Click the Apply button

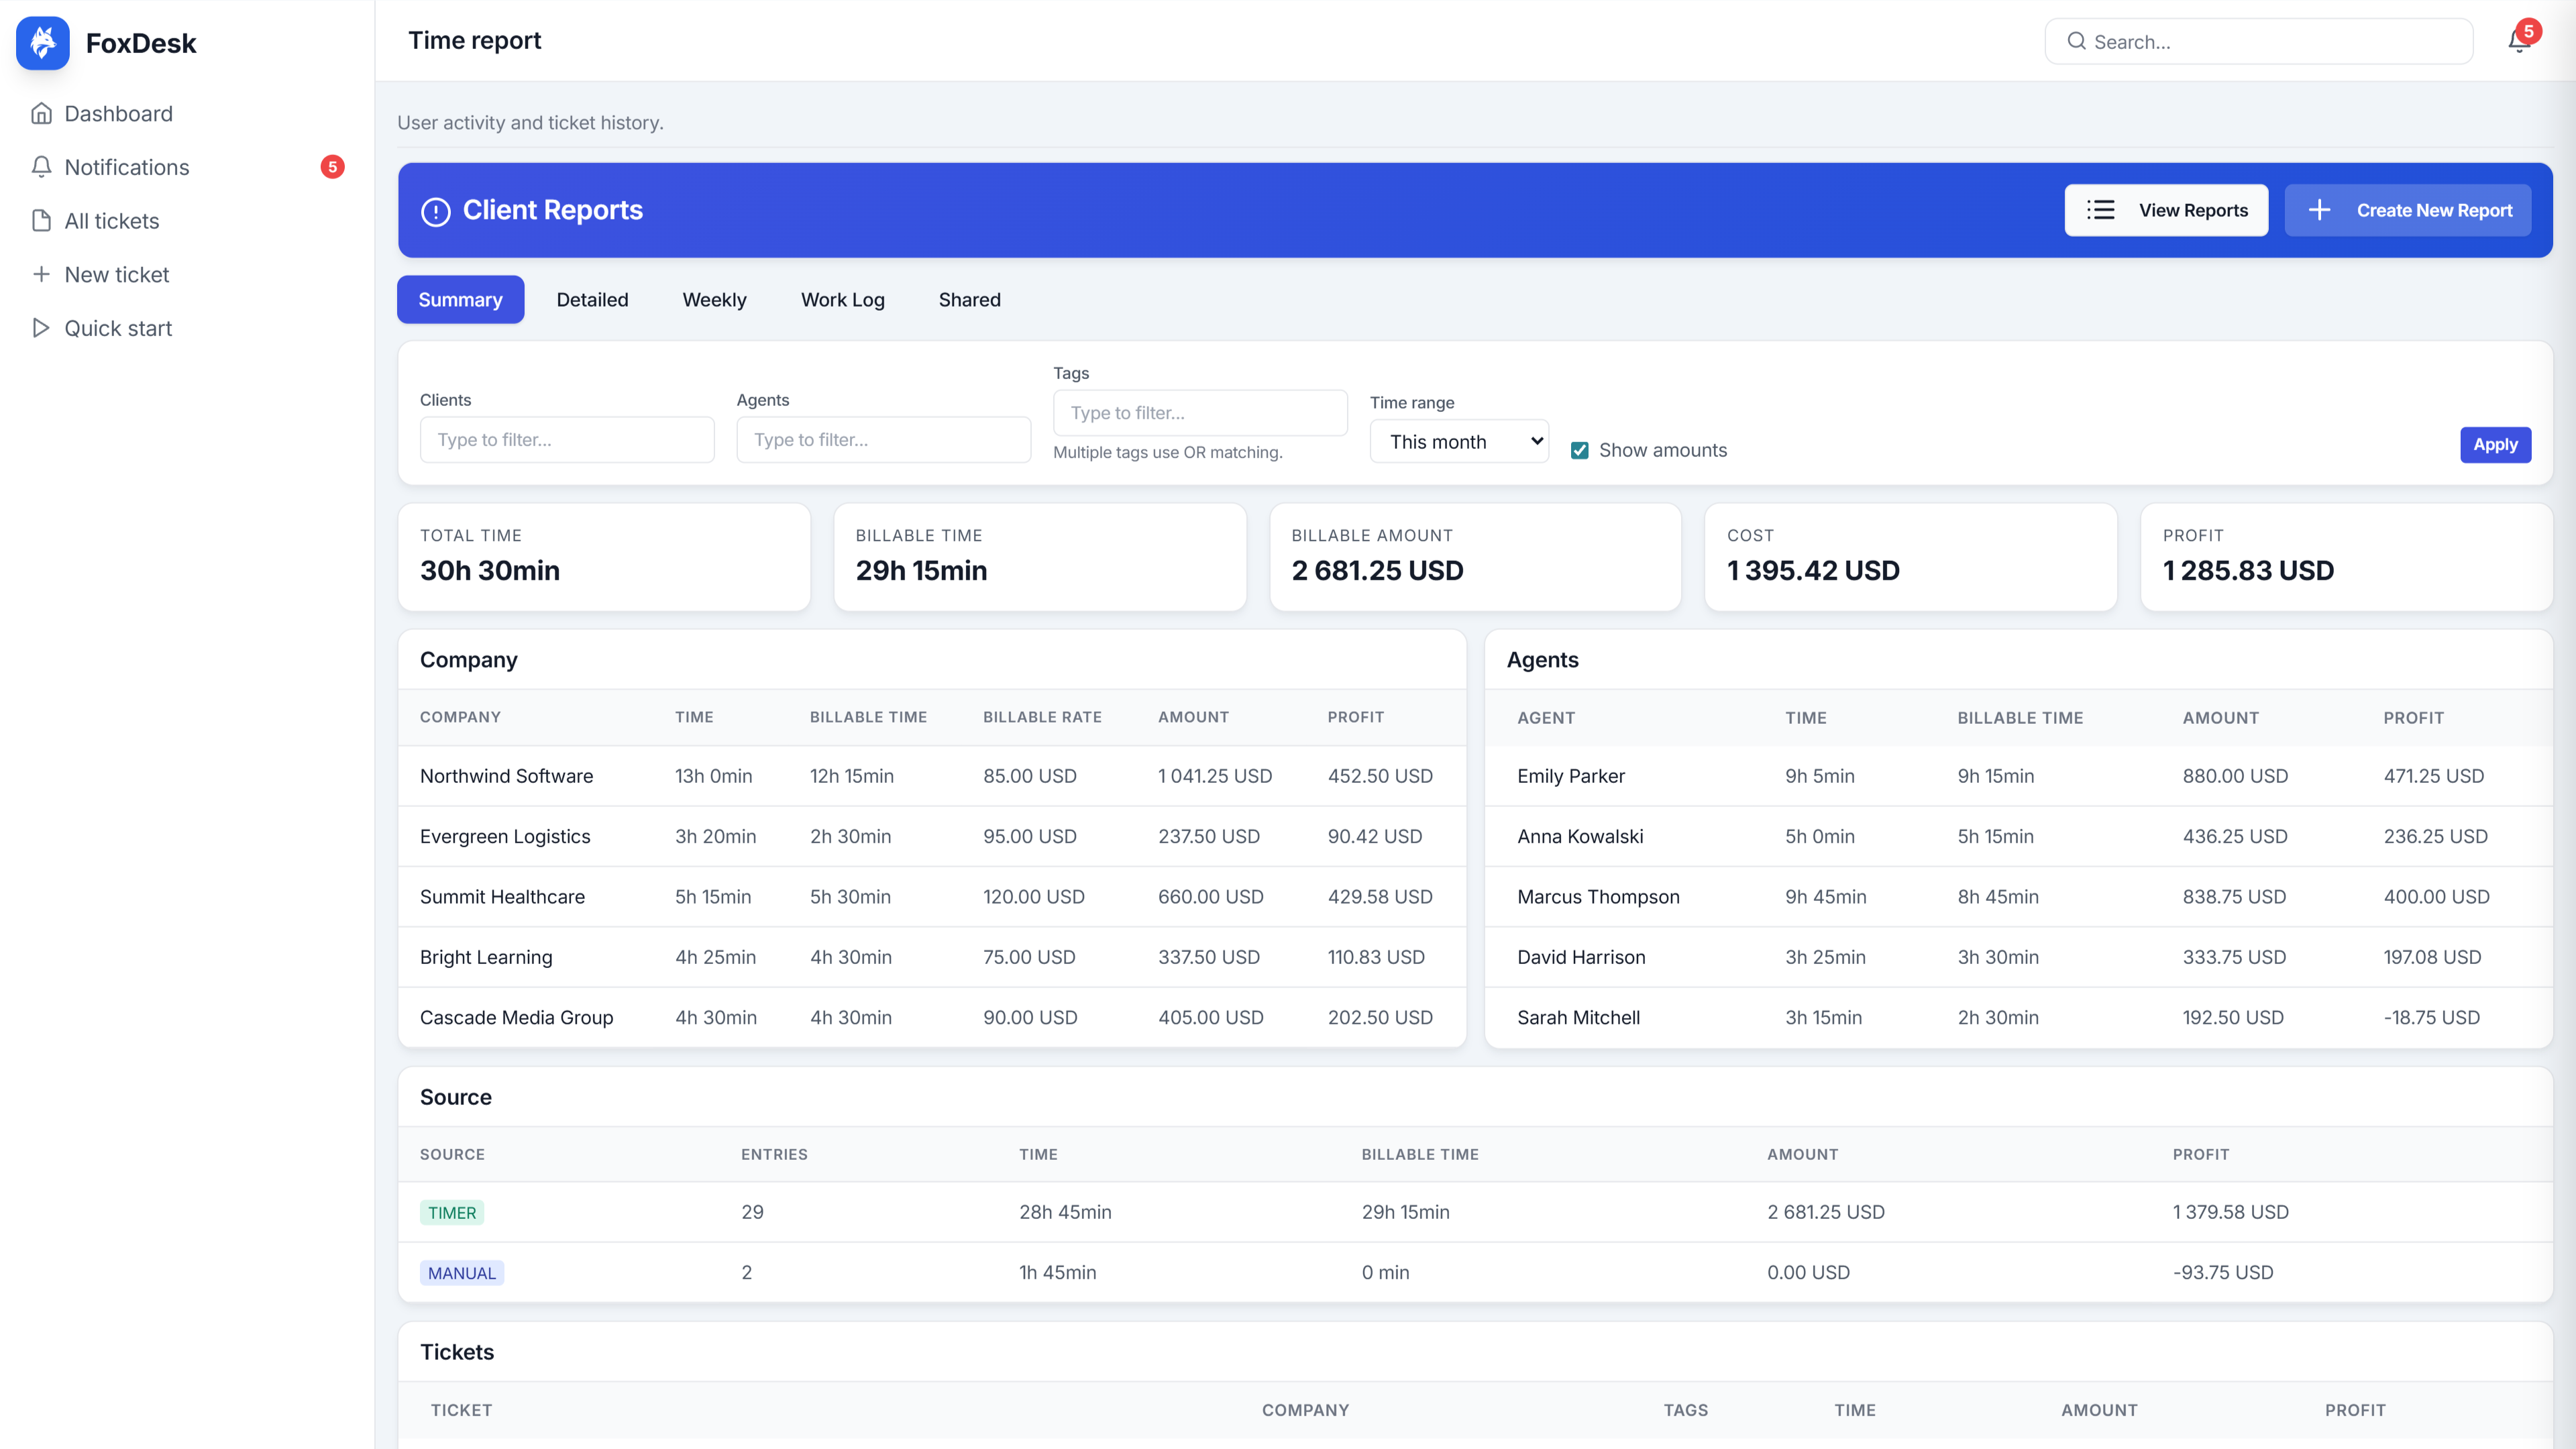[2495, 444]
